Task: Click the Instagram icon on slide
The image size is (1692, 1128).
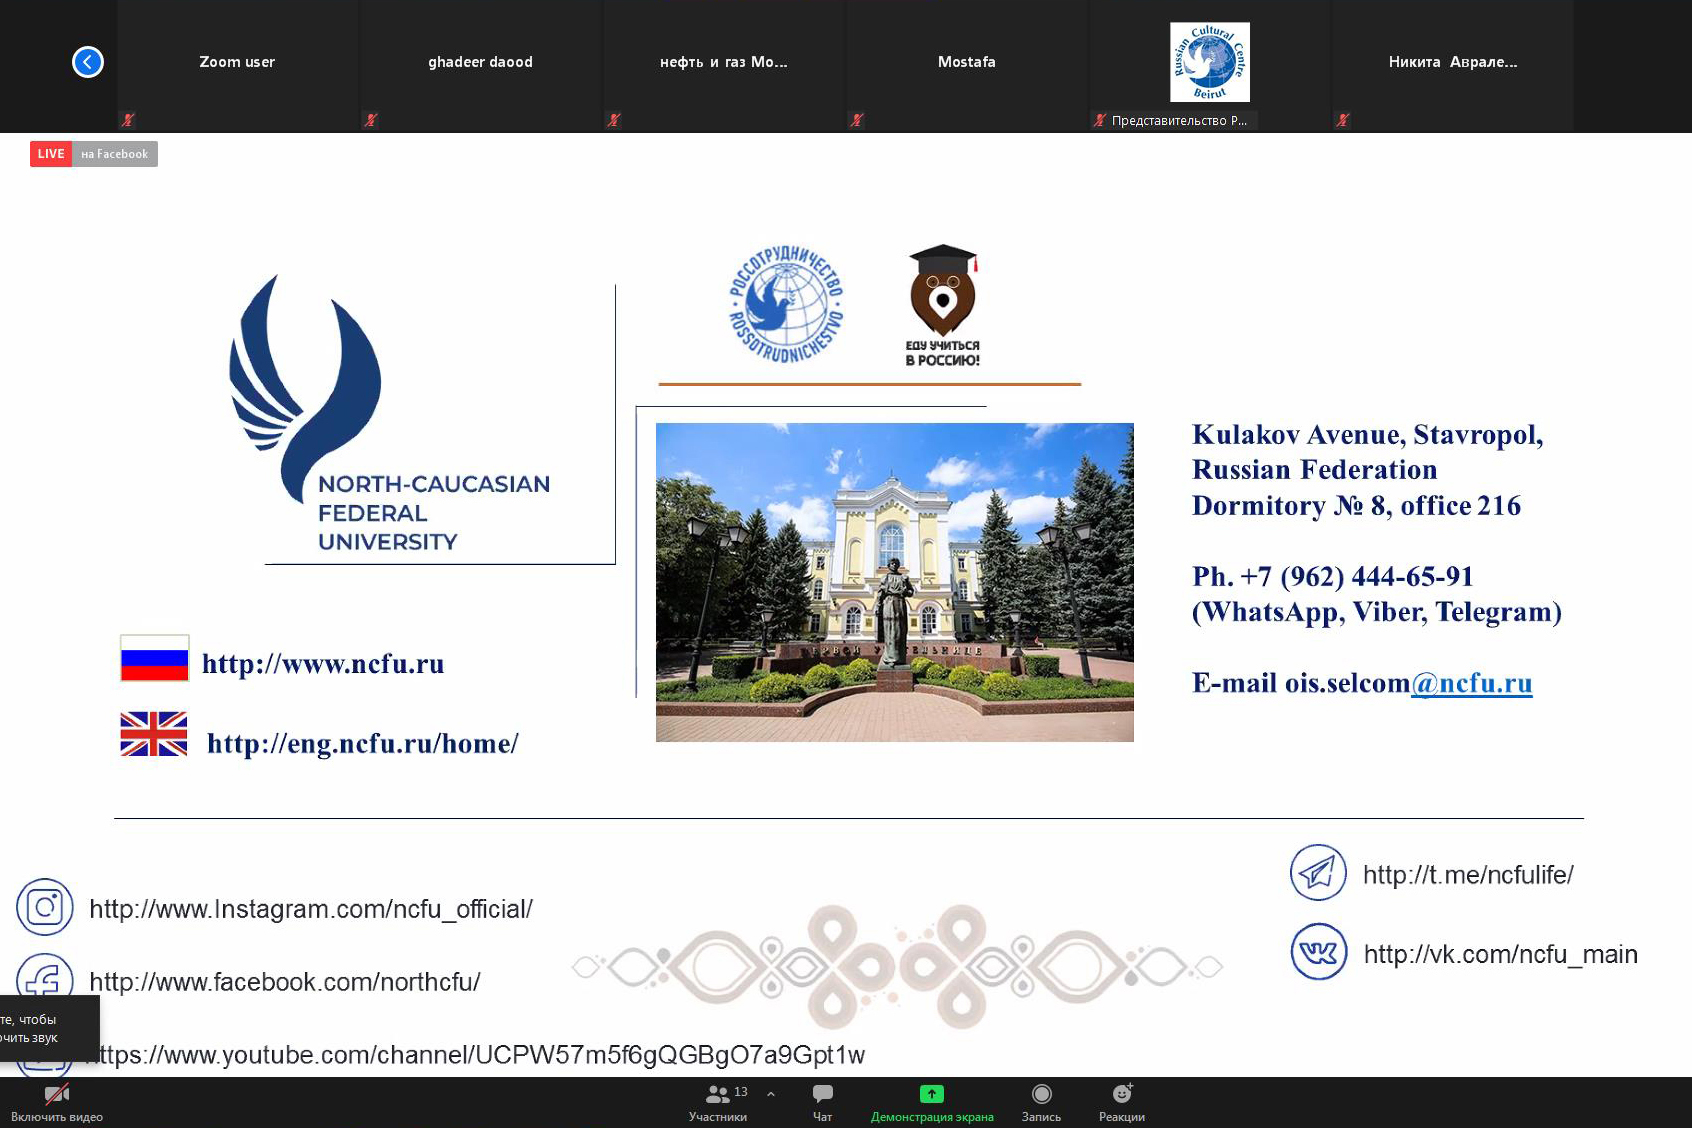Action: (45, 907)
